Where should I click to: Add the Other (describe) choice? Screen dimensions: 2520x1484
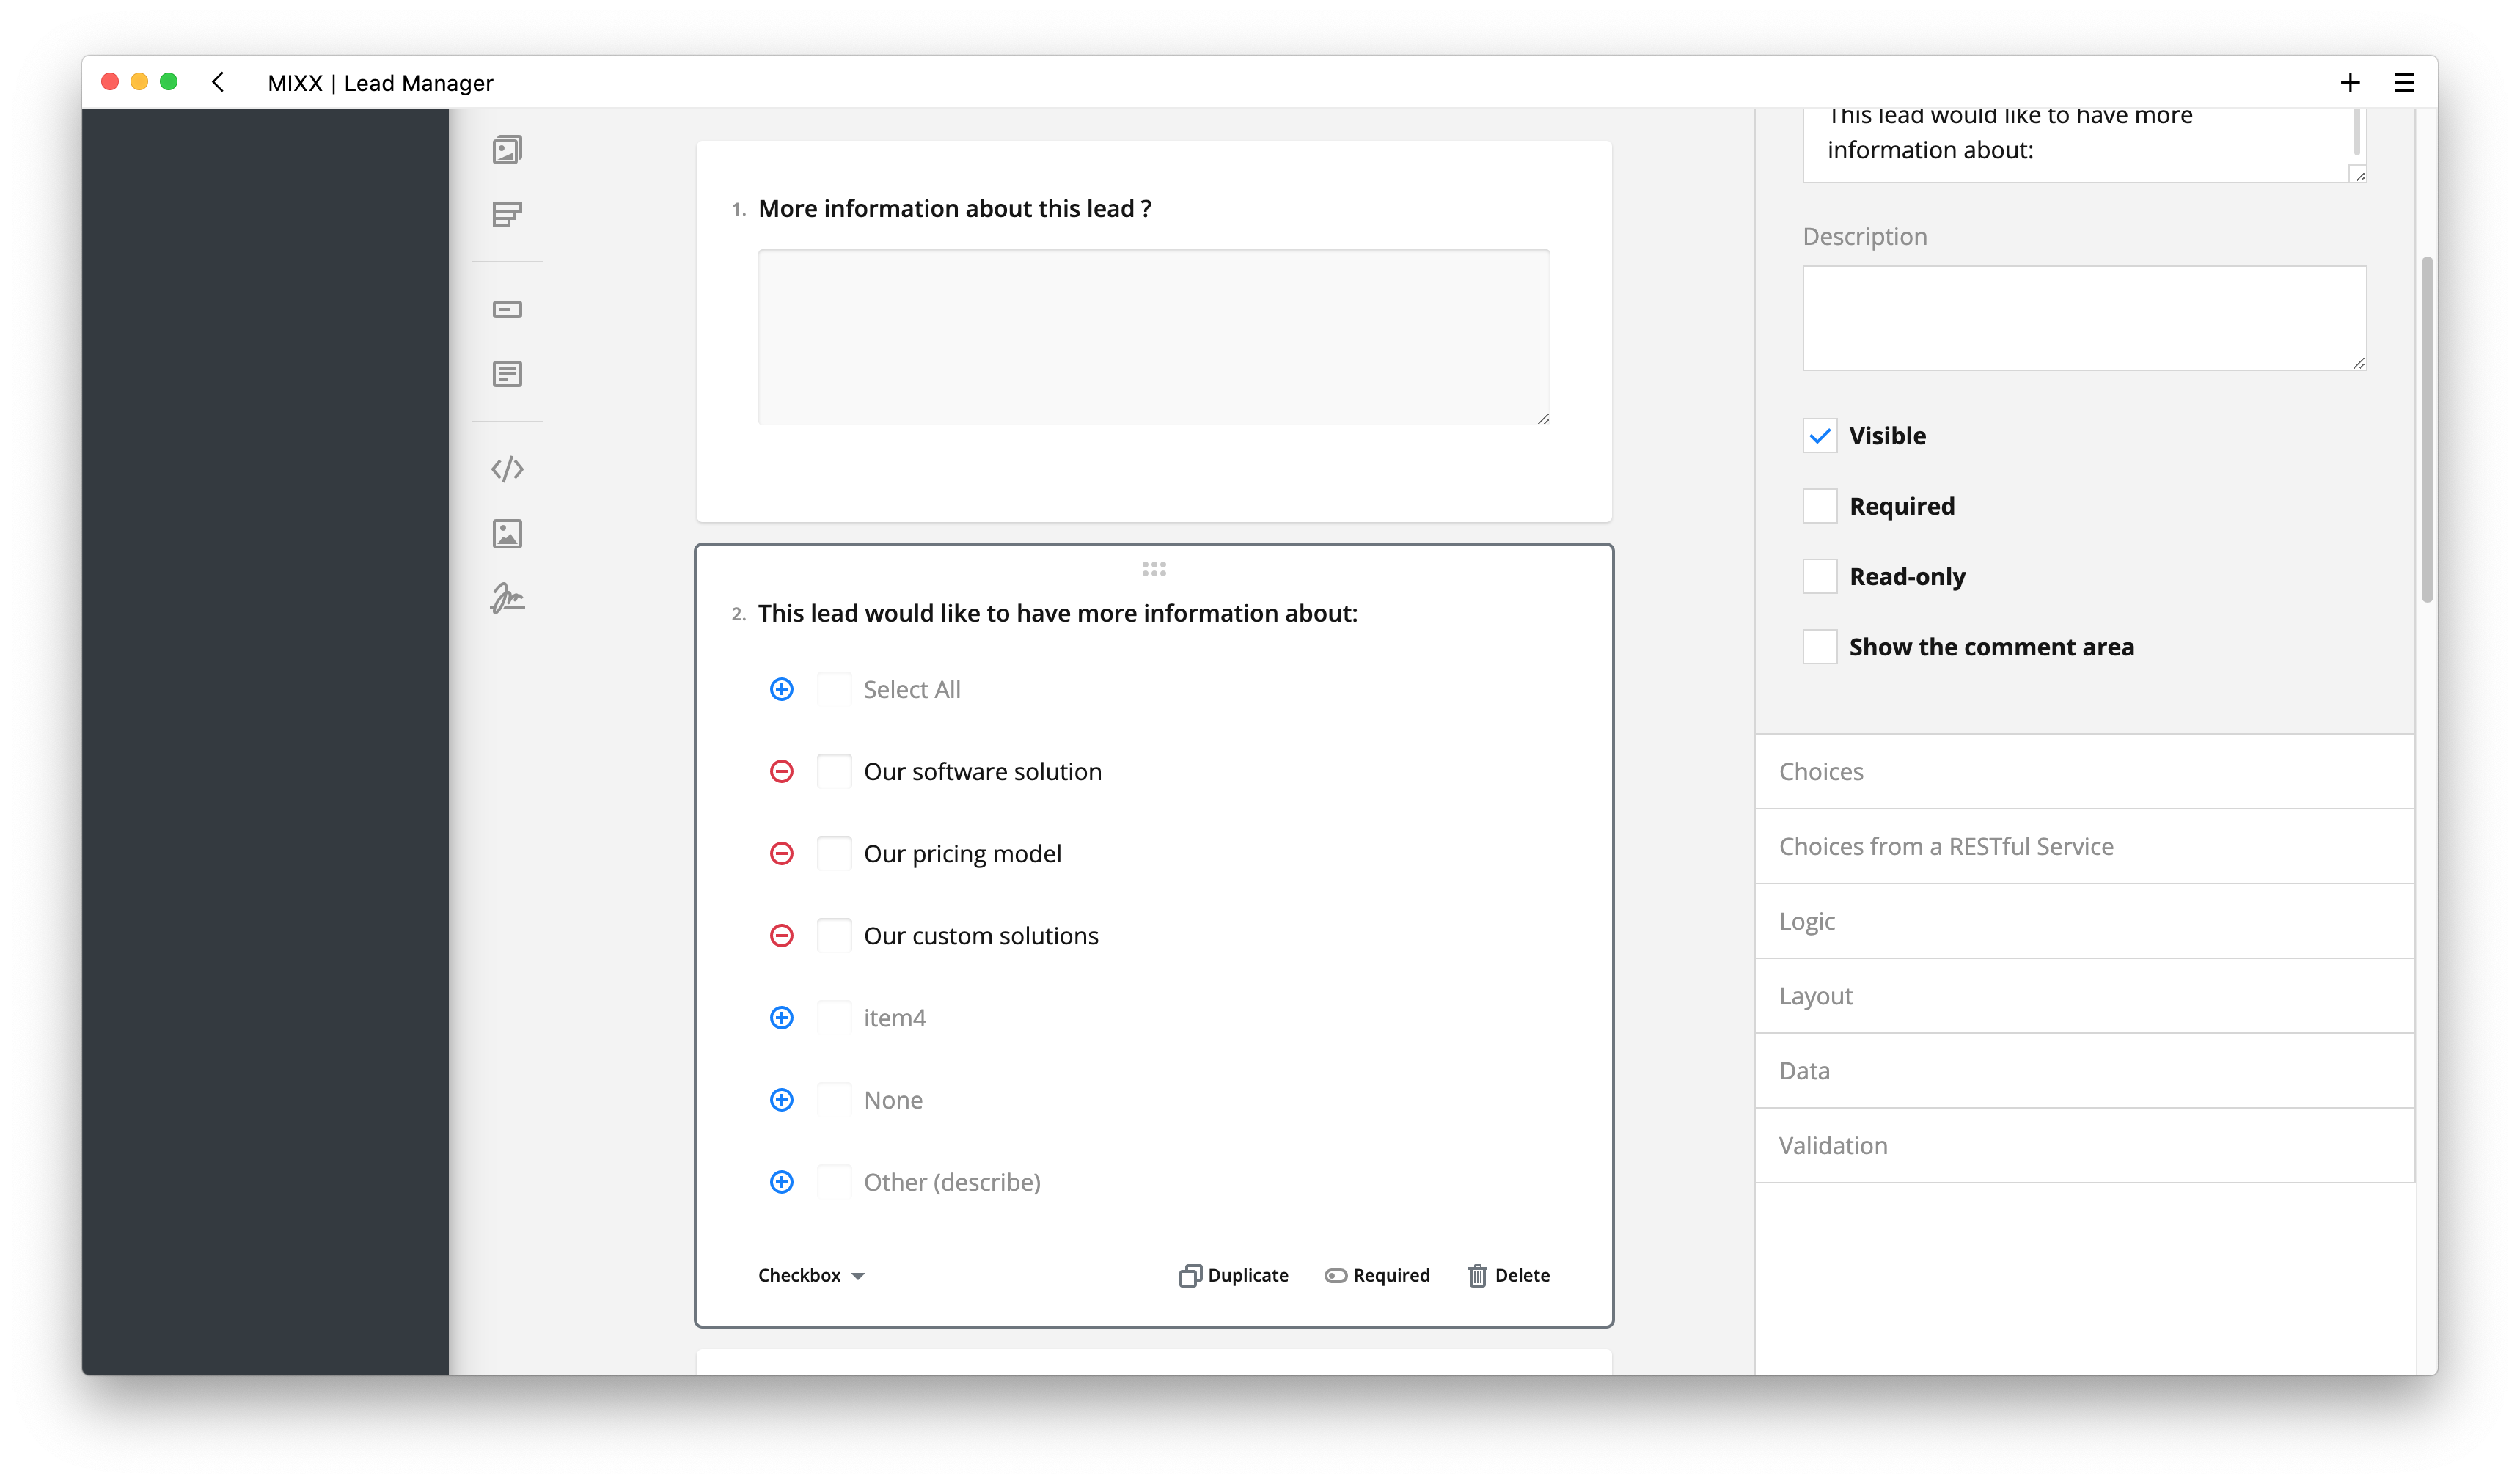pyautogui.click(x=782, y=1181)
